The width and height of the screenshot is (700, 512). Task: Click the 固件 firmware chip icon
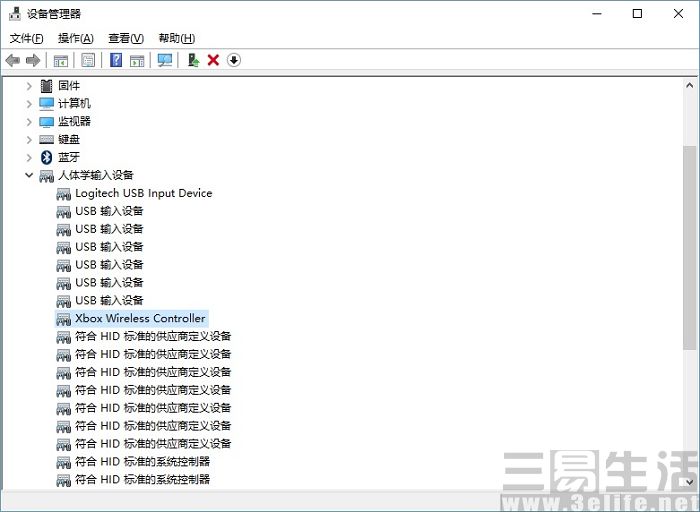(x=46, y=86)
